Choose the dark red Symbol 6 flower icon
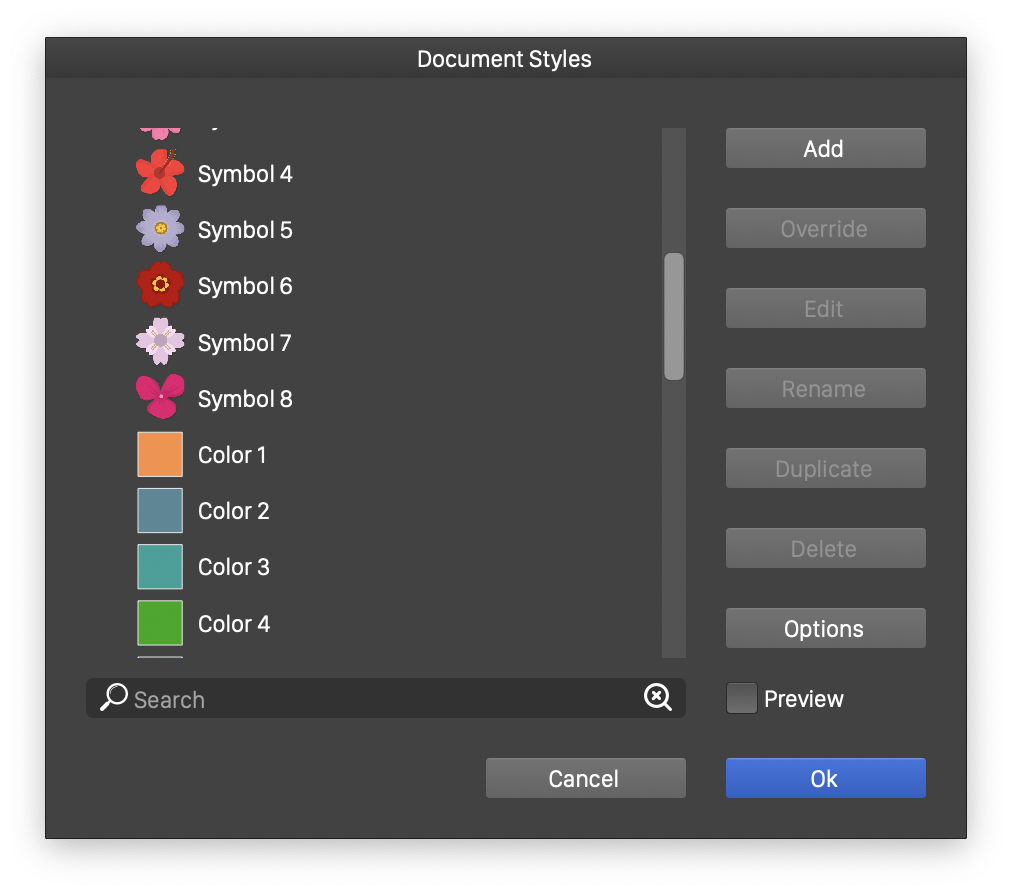The height and width of the screenshot is (892, 1012). 160,285
